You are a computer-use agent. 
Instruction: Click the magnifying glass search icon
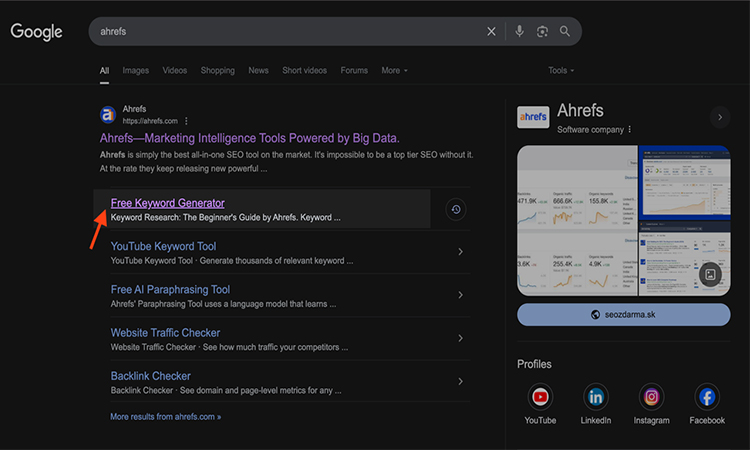[x=565, y=32]
